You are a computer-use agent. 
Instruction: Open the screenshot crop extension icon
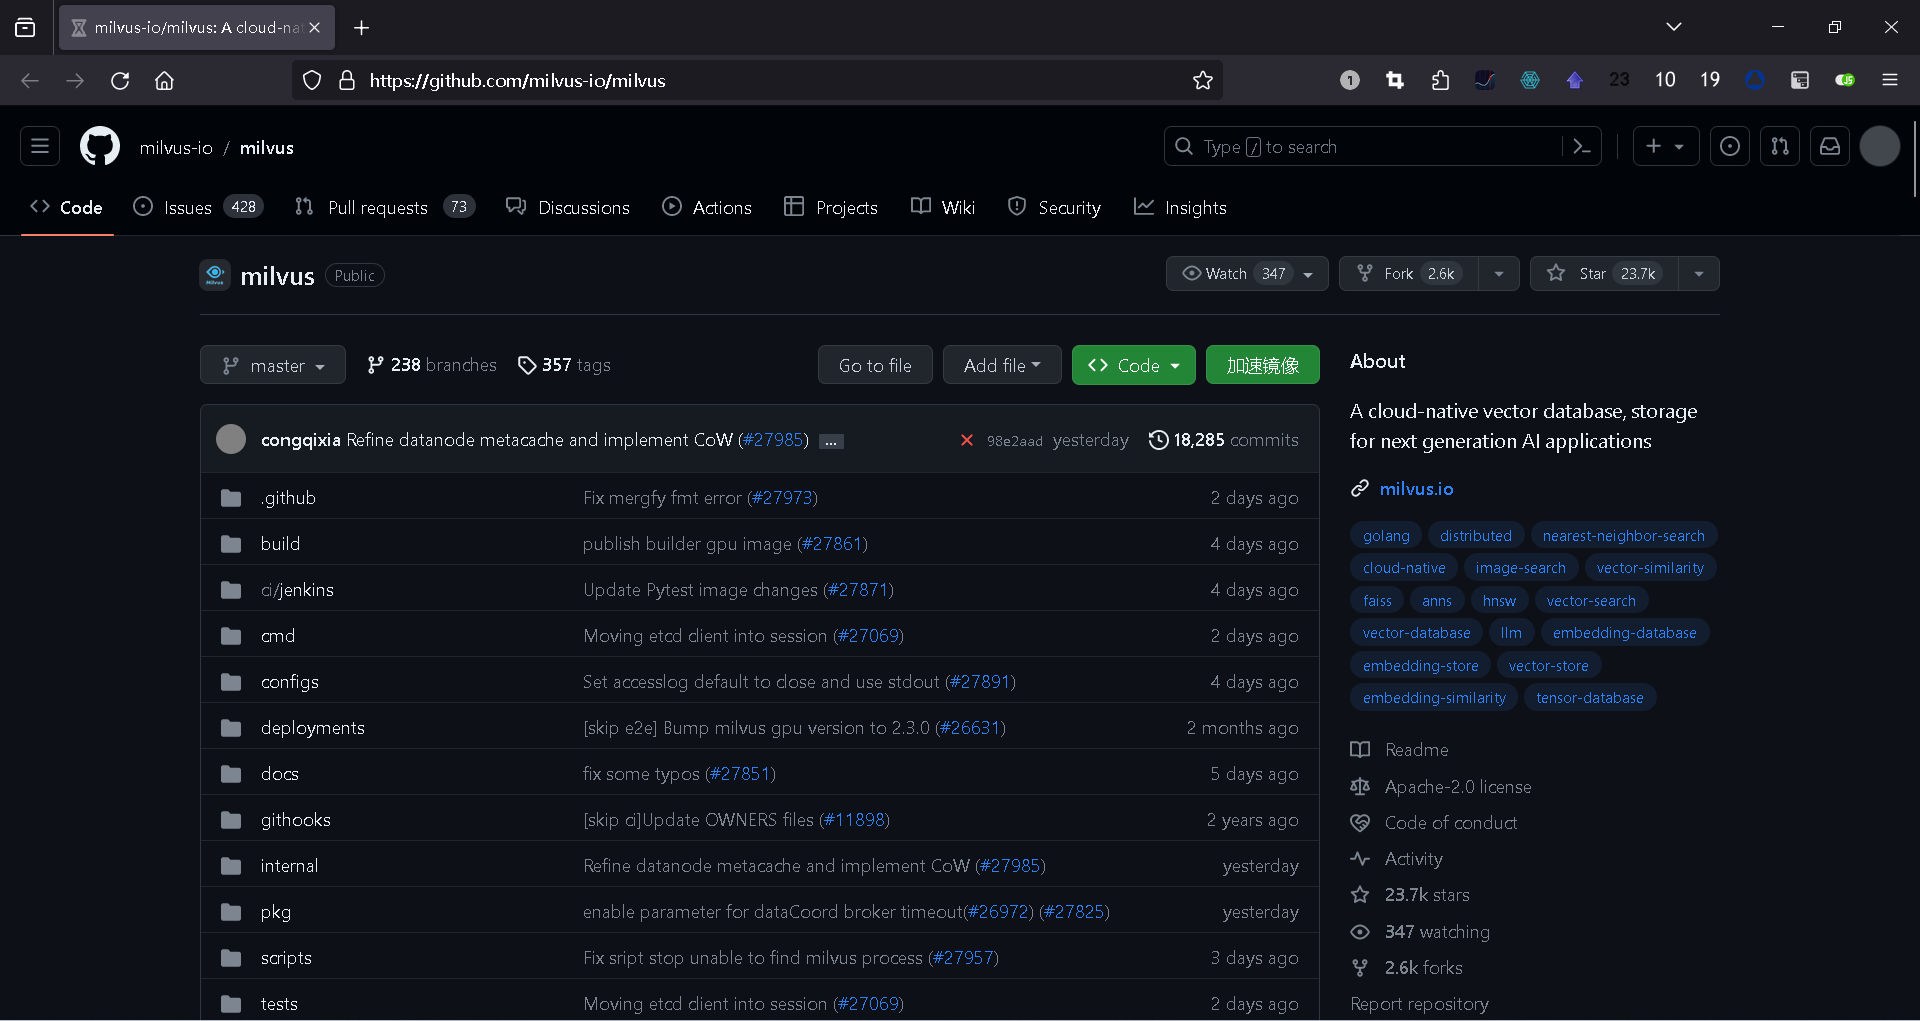[x=1395, y=80]
